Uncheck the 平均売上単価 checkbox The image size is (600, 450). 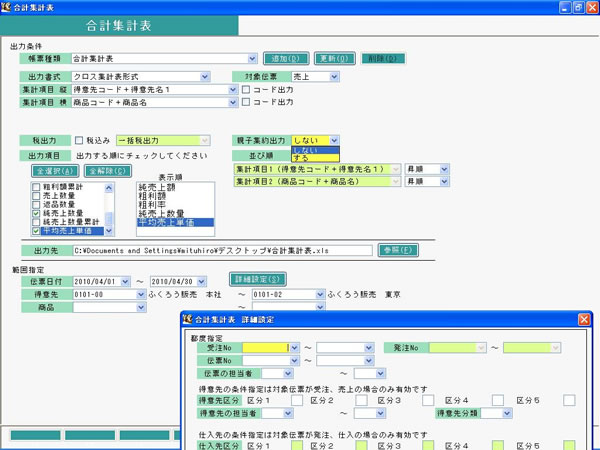36,231
